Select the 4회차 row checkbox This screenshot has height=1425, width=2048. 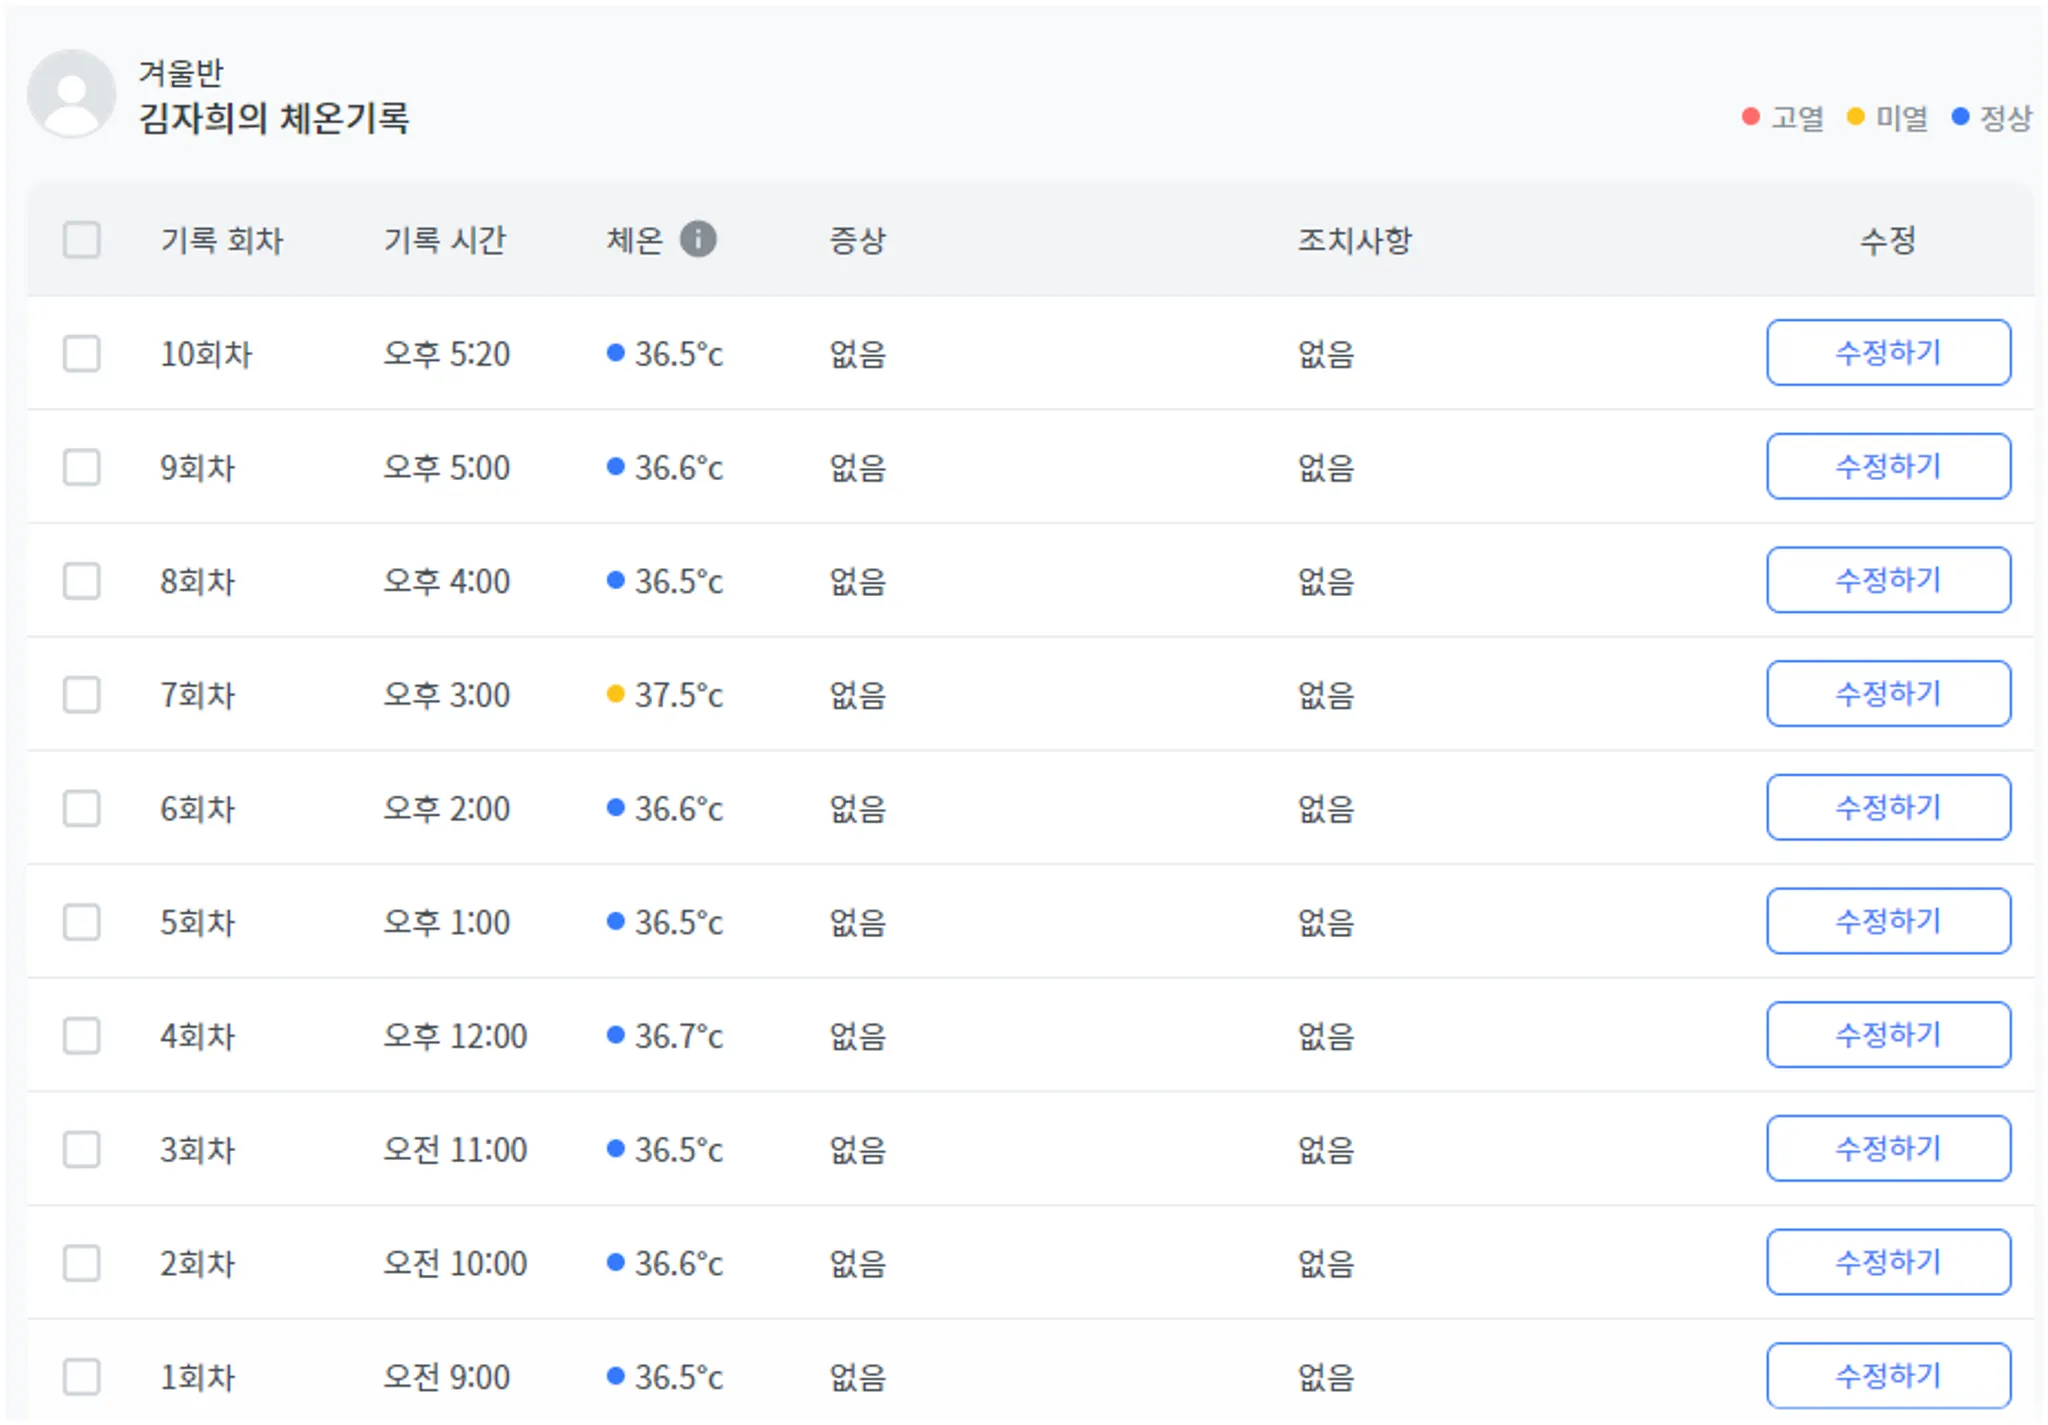pyautogui.click(x=81, y=1035)
